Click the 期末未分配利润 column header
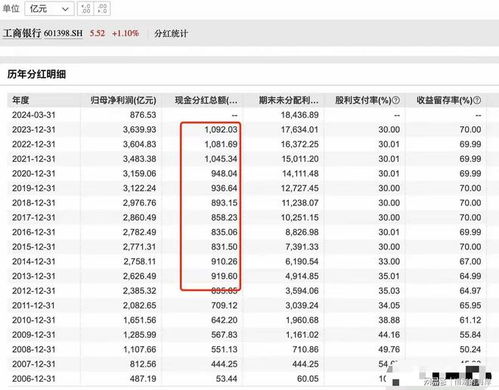Screen dimensions: 499x390 289,100
